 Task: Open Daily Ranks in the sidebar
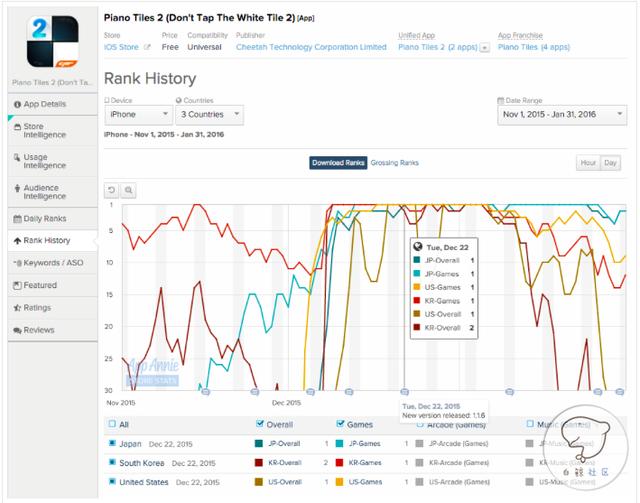click(x=46, y=218)
